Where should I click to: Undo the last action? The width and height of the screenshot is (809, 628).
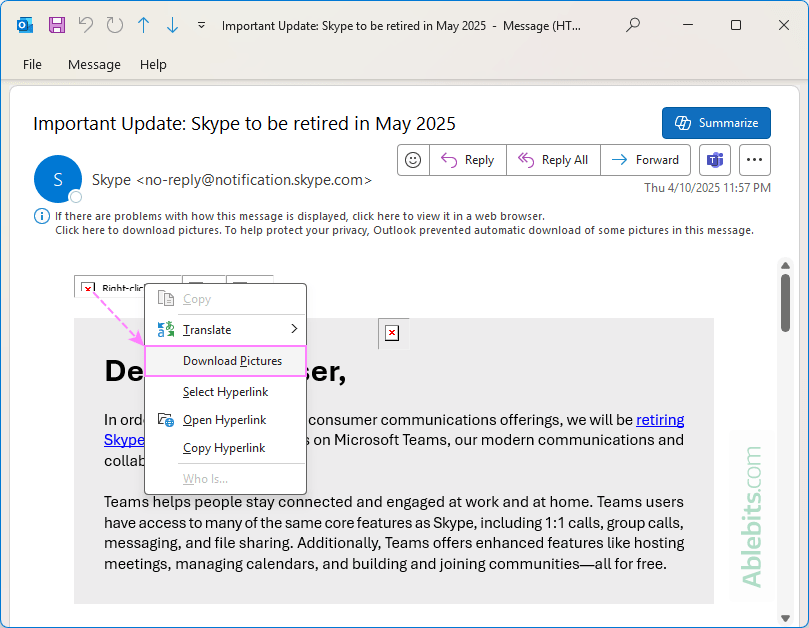[86, 25]
